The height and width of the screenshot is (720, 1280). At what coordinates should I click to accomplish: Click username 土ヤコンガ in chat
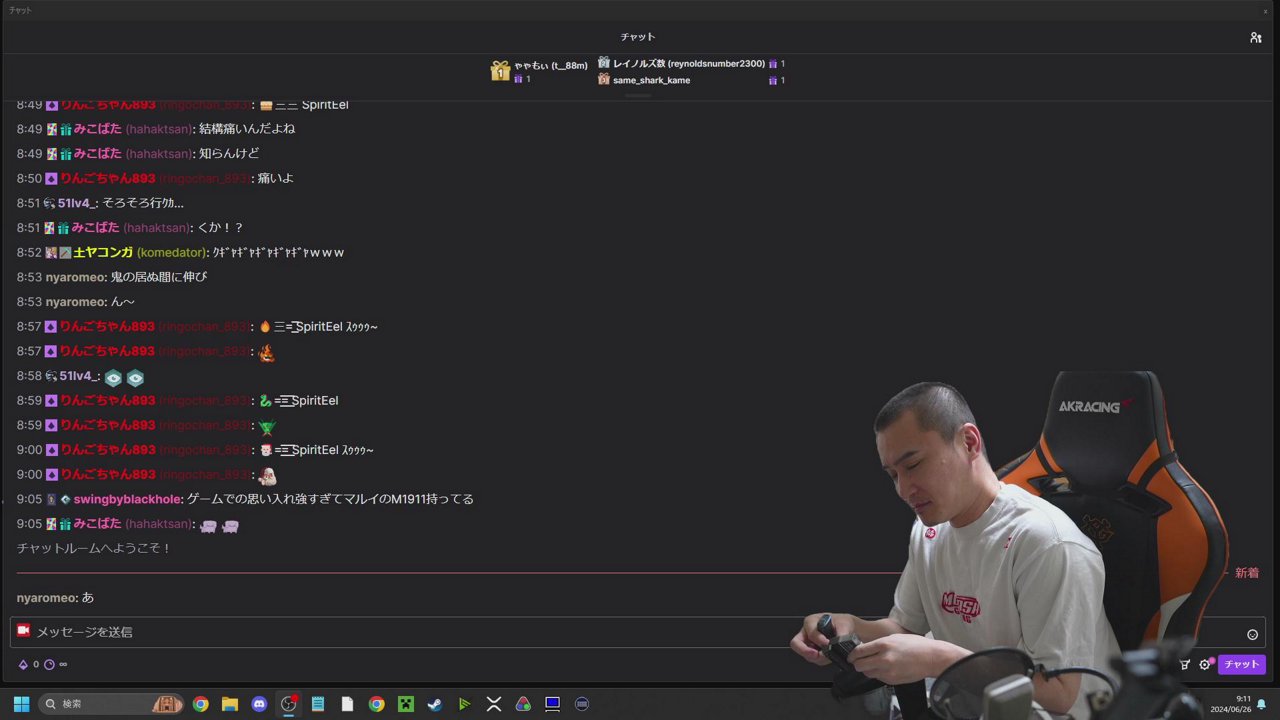click(x=103, y=253)
